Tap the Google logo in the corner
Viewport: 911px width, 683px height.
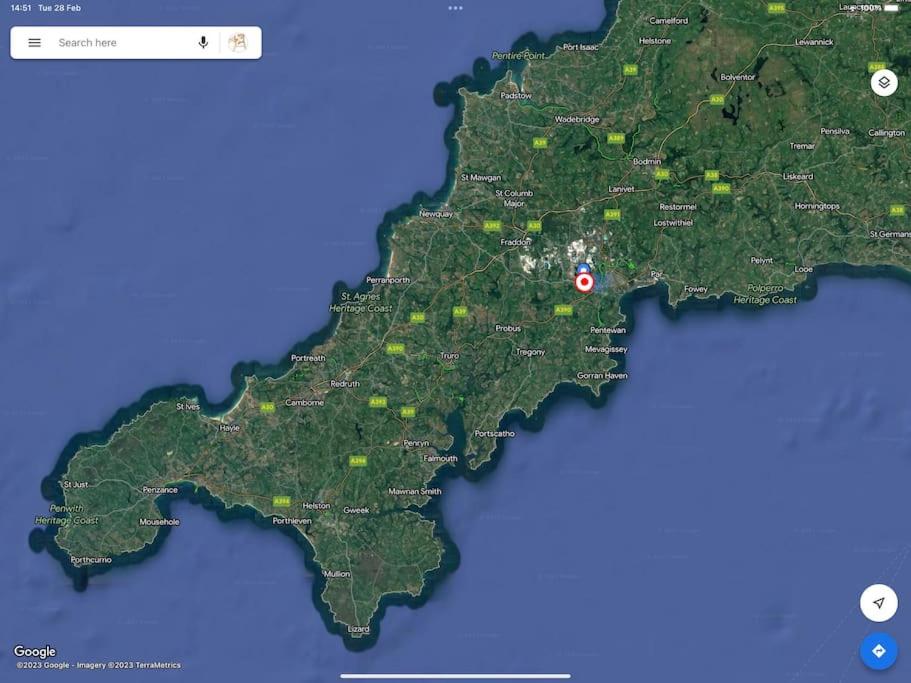point(35,652)
